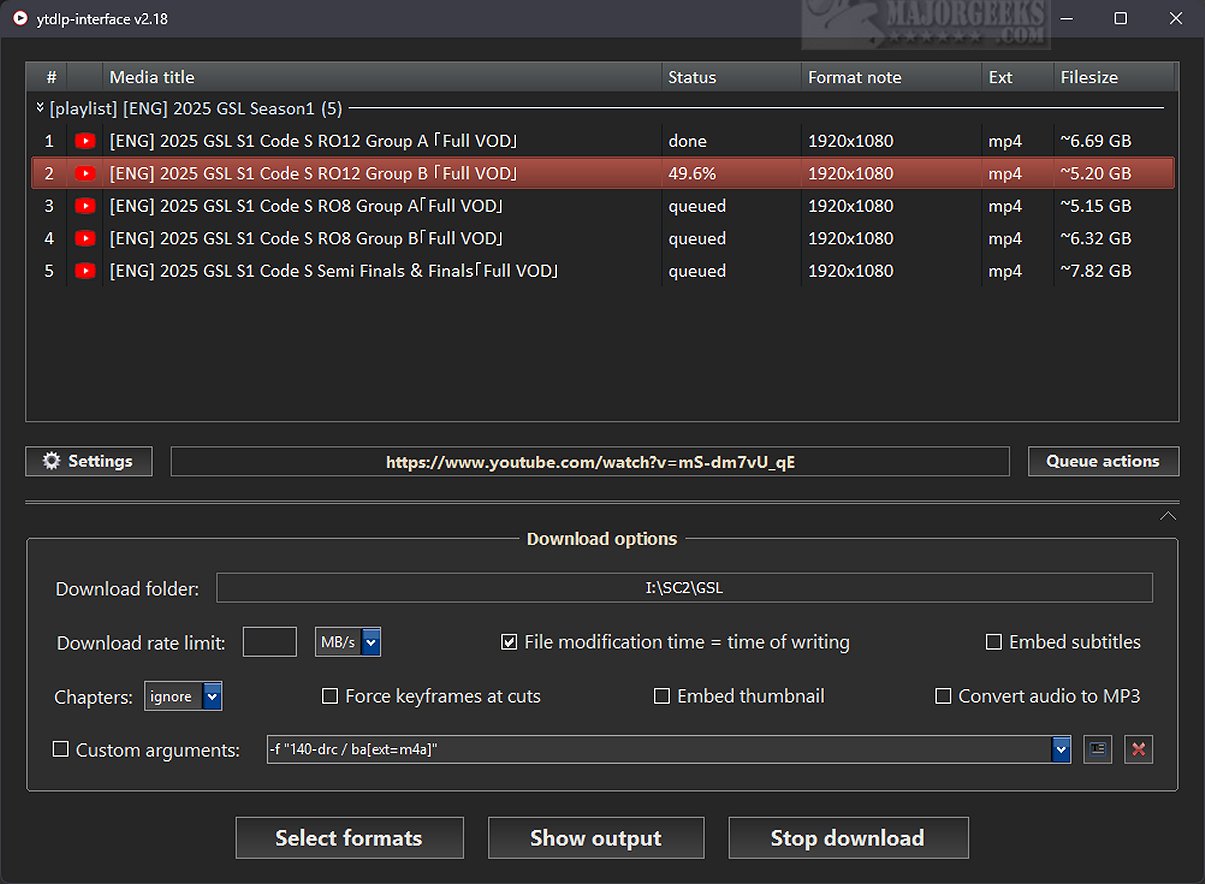Click the app icon in title bar
Viewport: 1205px width, 884px height.
pyautogui.click(x=20, y=19)
